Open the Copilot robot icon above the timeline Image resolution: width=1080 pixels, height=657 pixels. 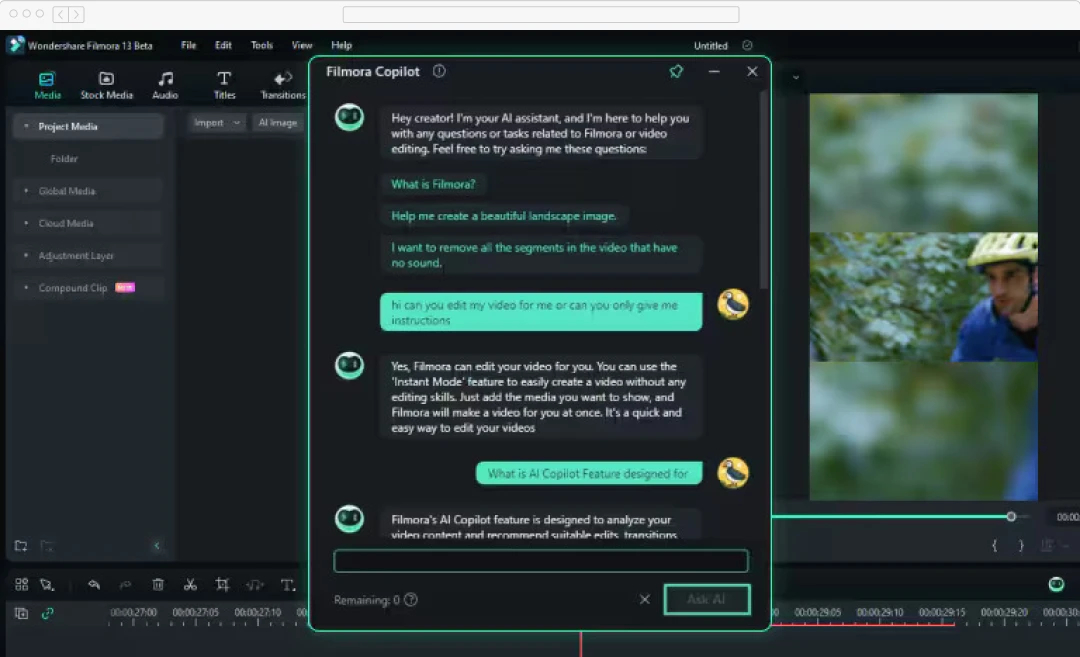pyautogui.click(x=1056, y=585)
